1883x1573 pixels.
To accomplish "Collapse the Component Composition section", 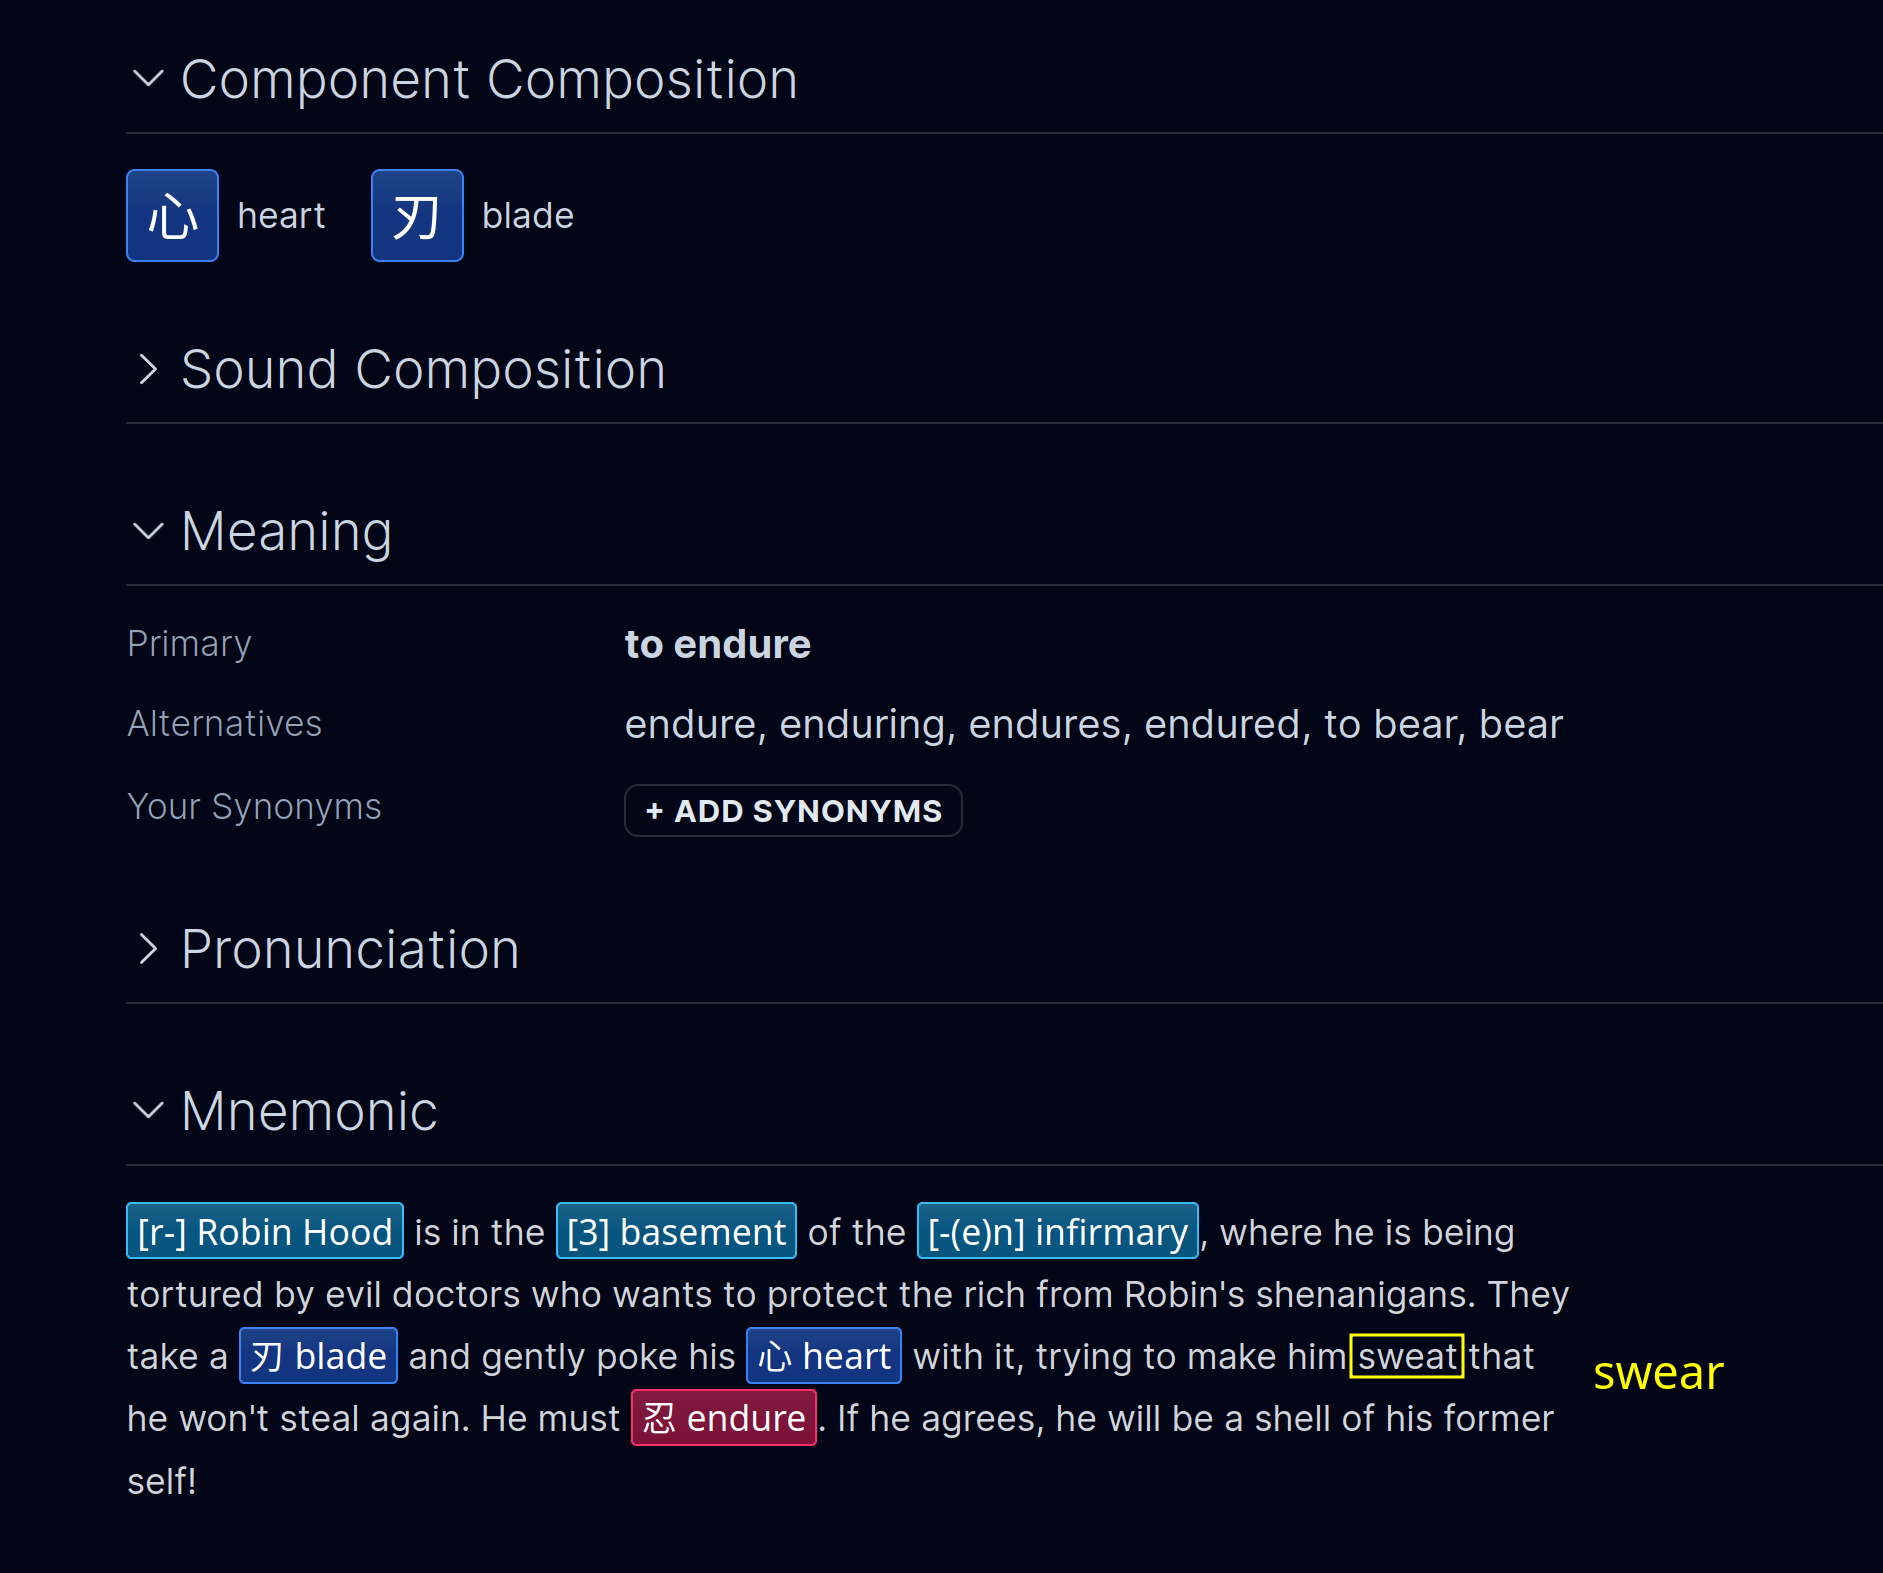I will 148,79.
